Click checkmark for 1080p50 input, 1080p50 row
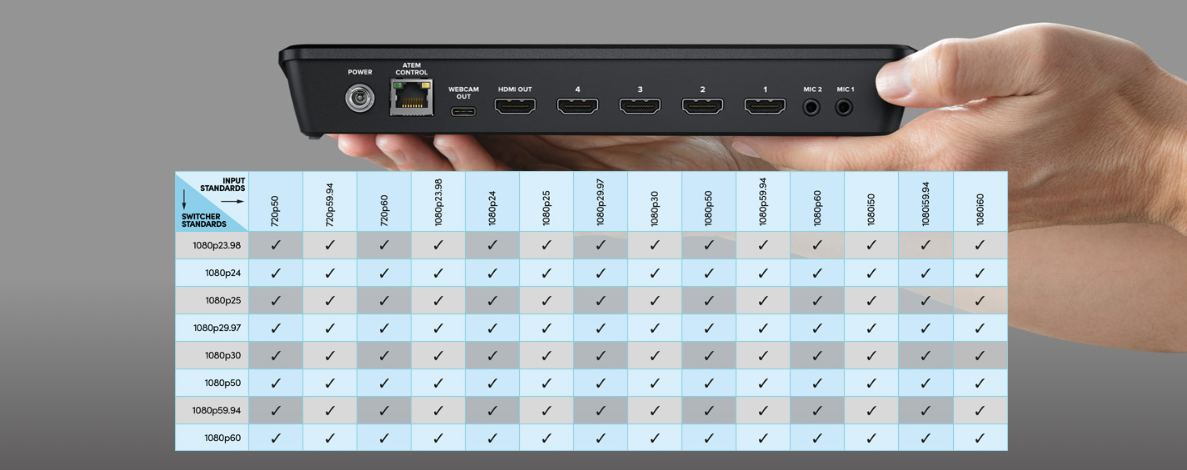1187x470 pixels. point(709,383)
